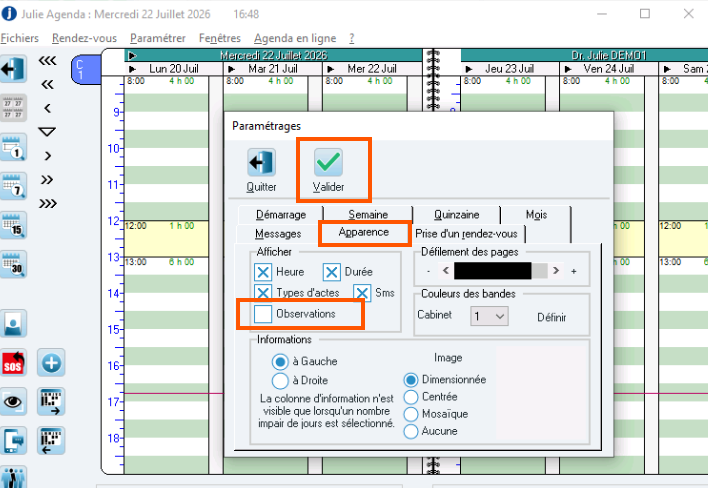The image size is (708, 488).
Task: Go forward far with triple right chevron
Action: coord(47,204)
